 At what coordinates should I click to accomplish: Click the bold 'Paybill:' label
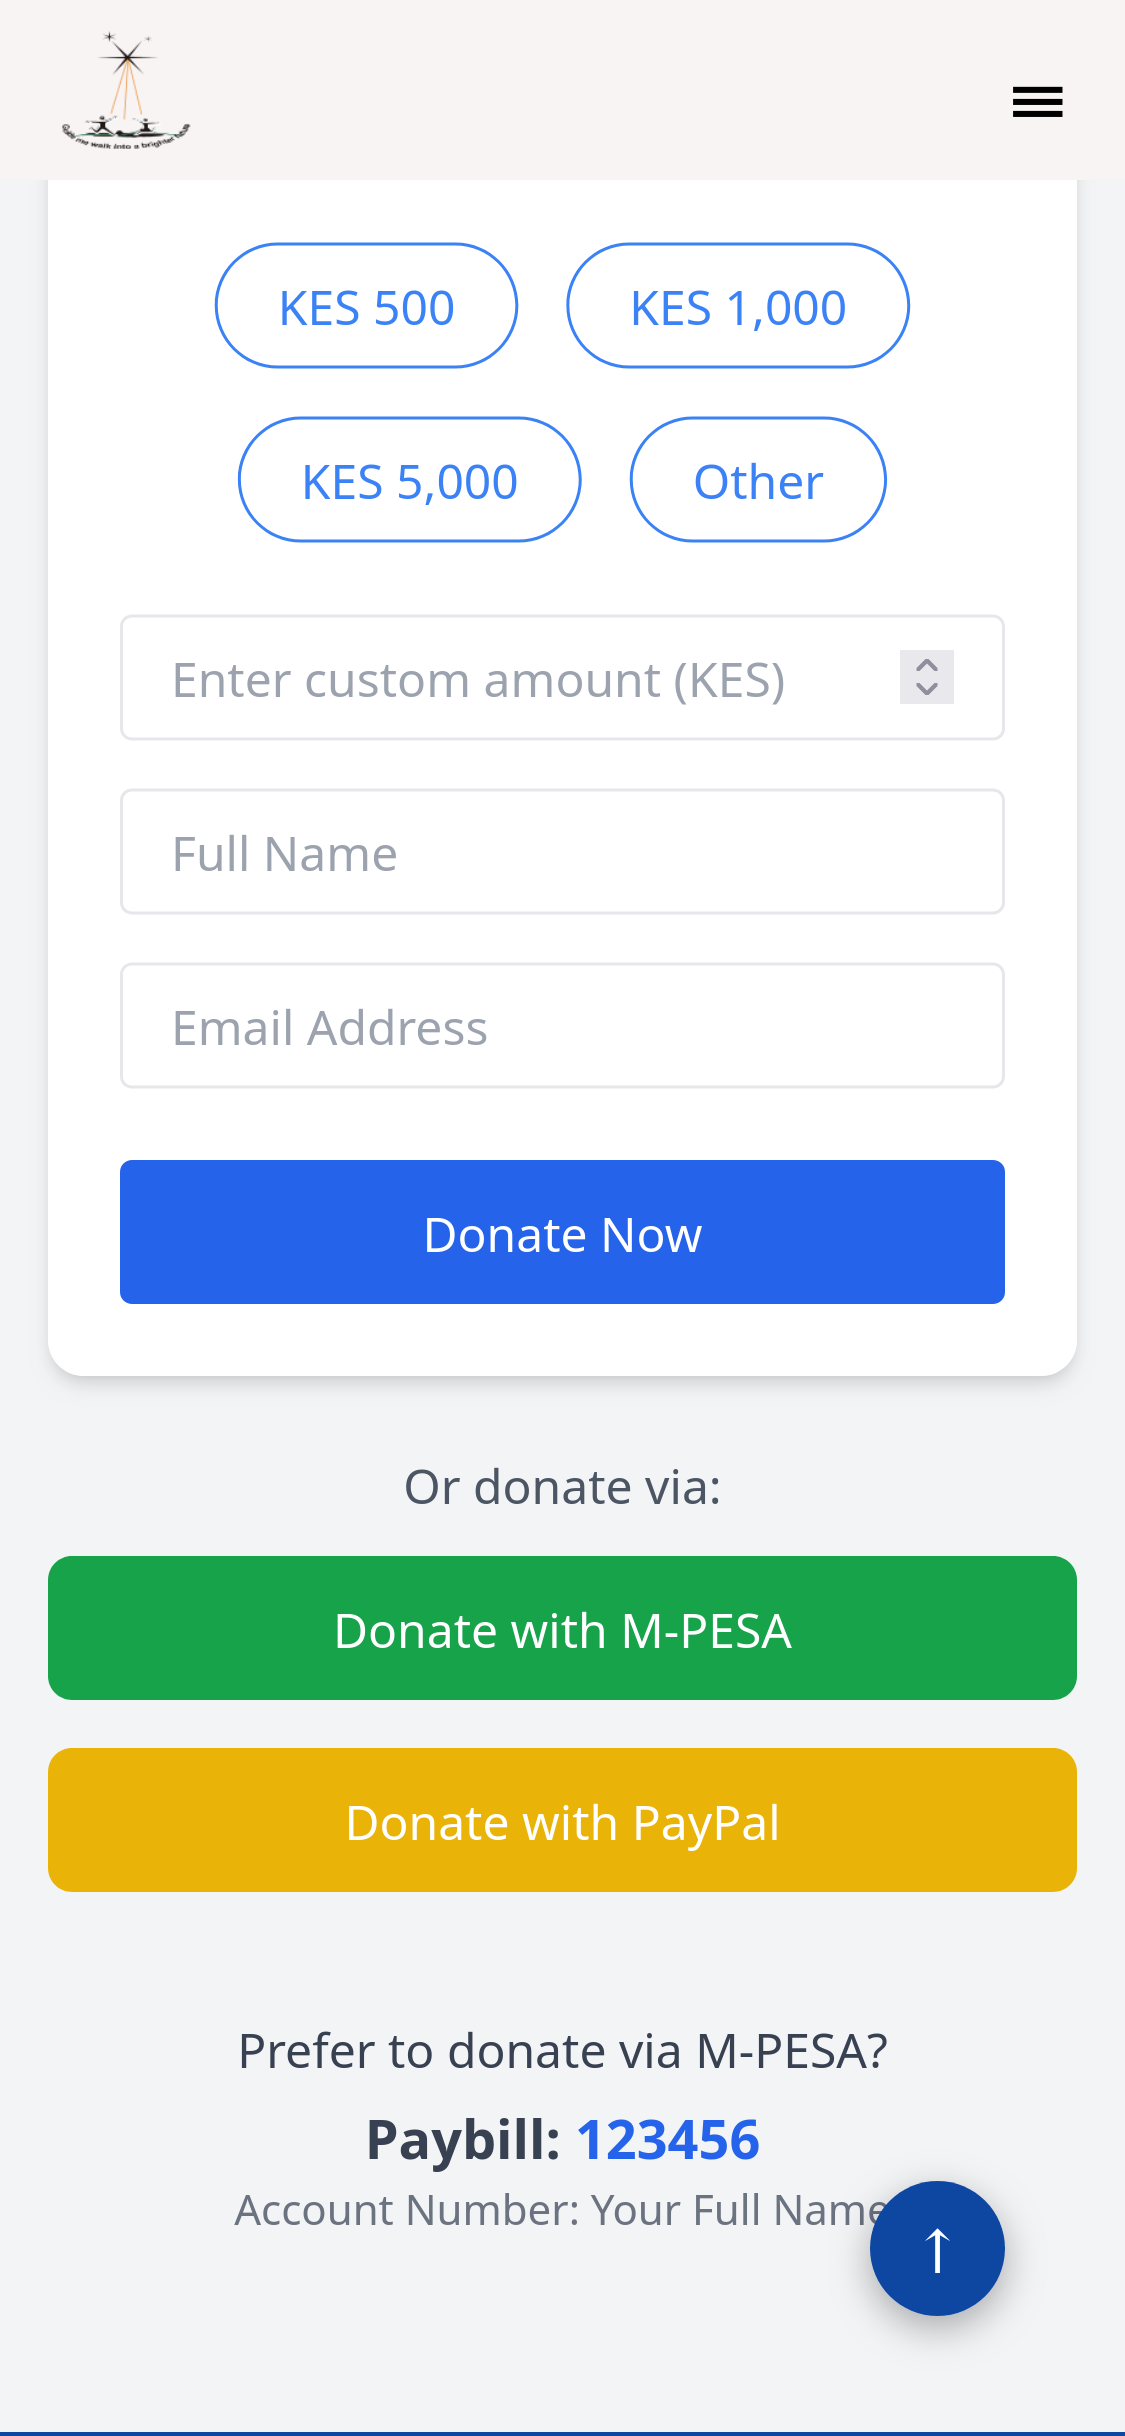click(464, 2140)
